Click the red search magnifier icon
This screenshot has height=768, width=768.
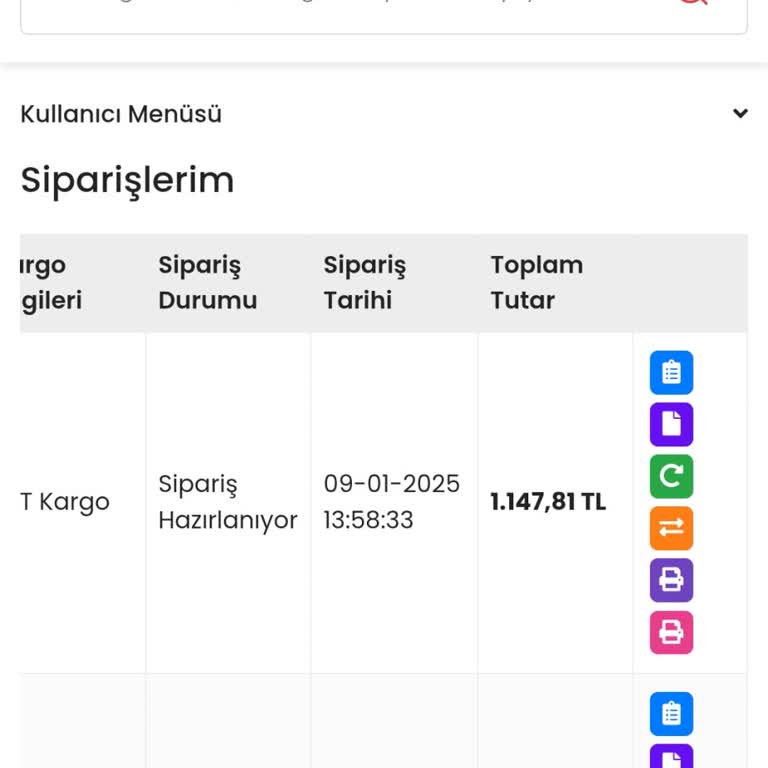[x=692, y=3]
